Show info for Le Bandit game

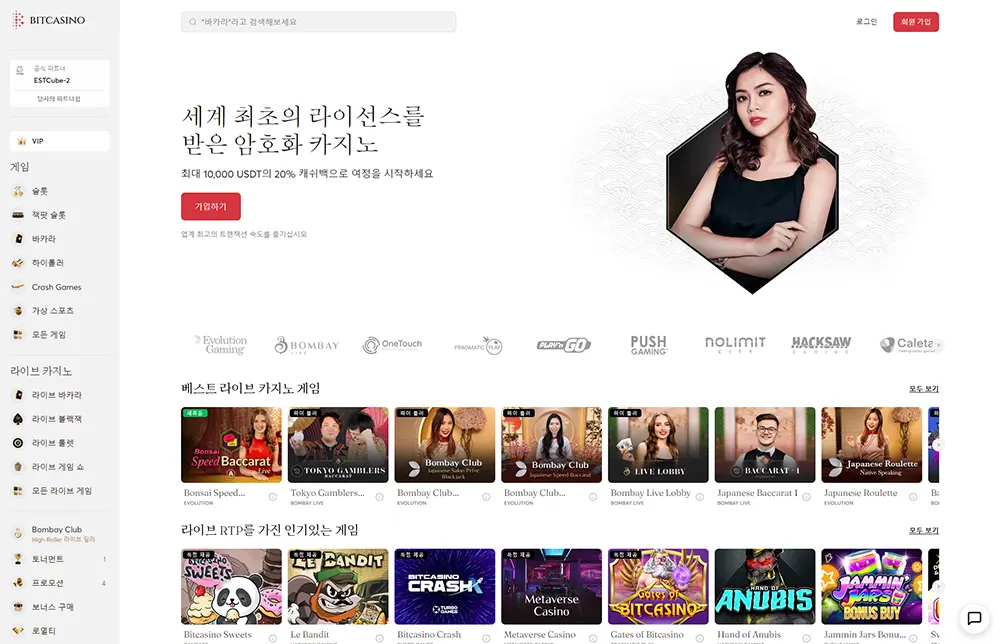tap(379, 638)
